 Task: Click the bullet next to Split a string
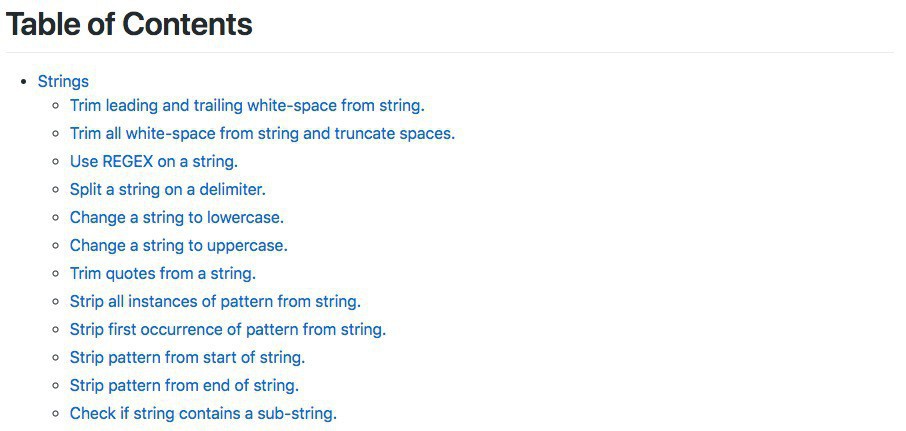coord(56,189)
